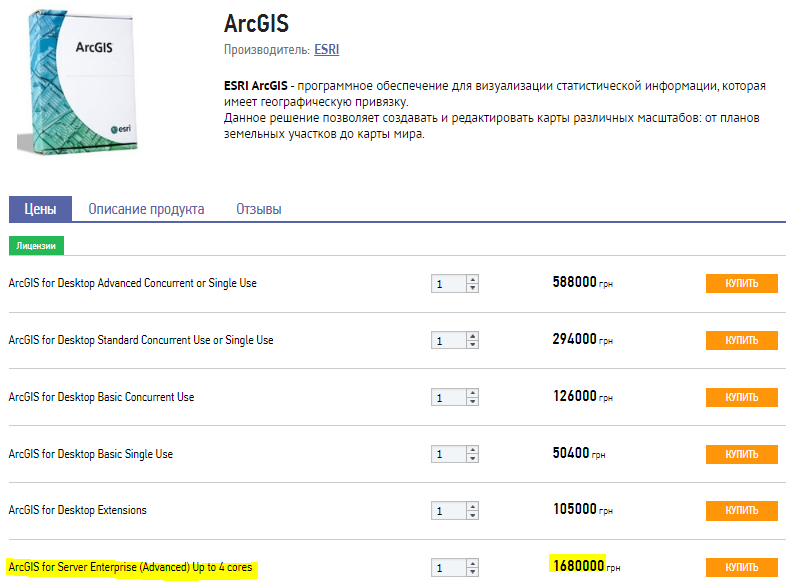This screenshot has width=802, height=588.
Task: Select "ArcGIS for Desktop Basic Concurrent Use" text
Action: 101,397
